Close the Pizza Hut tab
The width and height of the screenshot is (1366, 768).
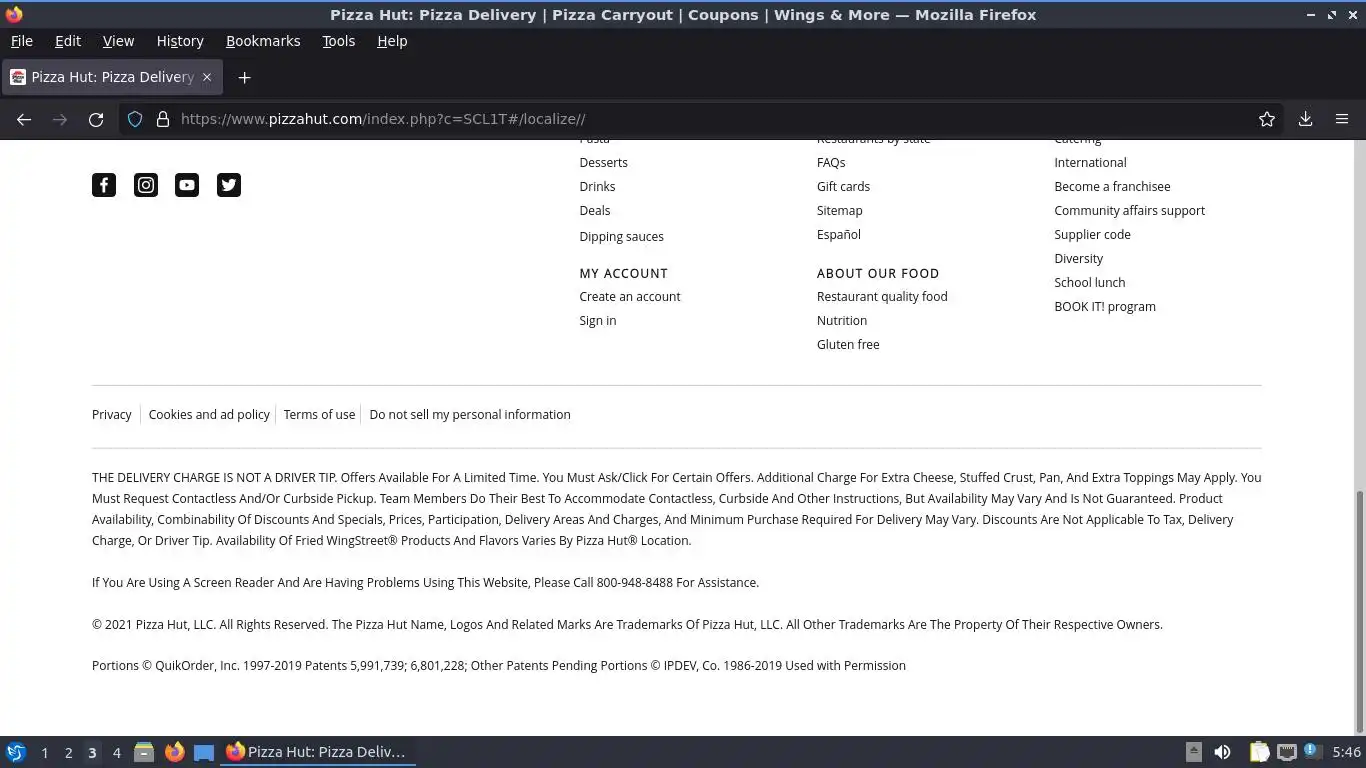coord(207,77)
